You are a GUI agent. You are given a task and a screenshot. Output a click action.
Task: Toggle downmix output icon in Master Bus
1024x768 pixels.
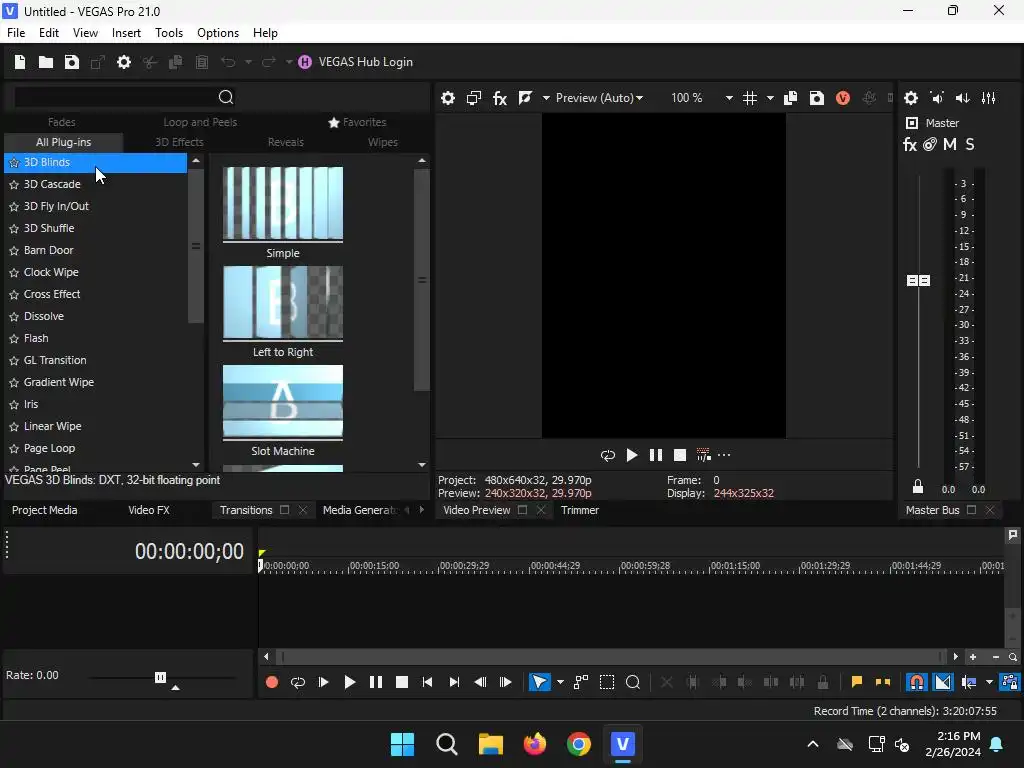[937, 98]
